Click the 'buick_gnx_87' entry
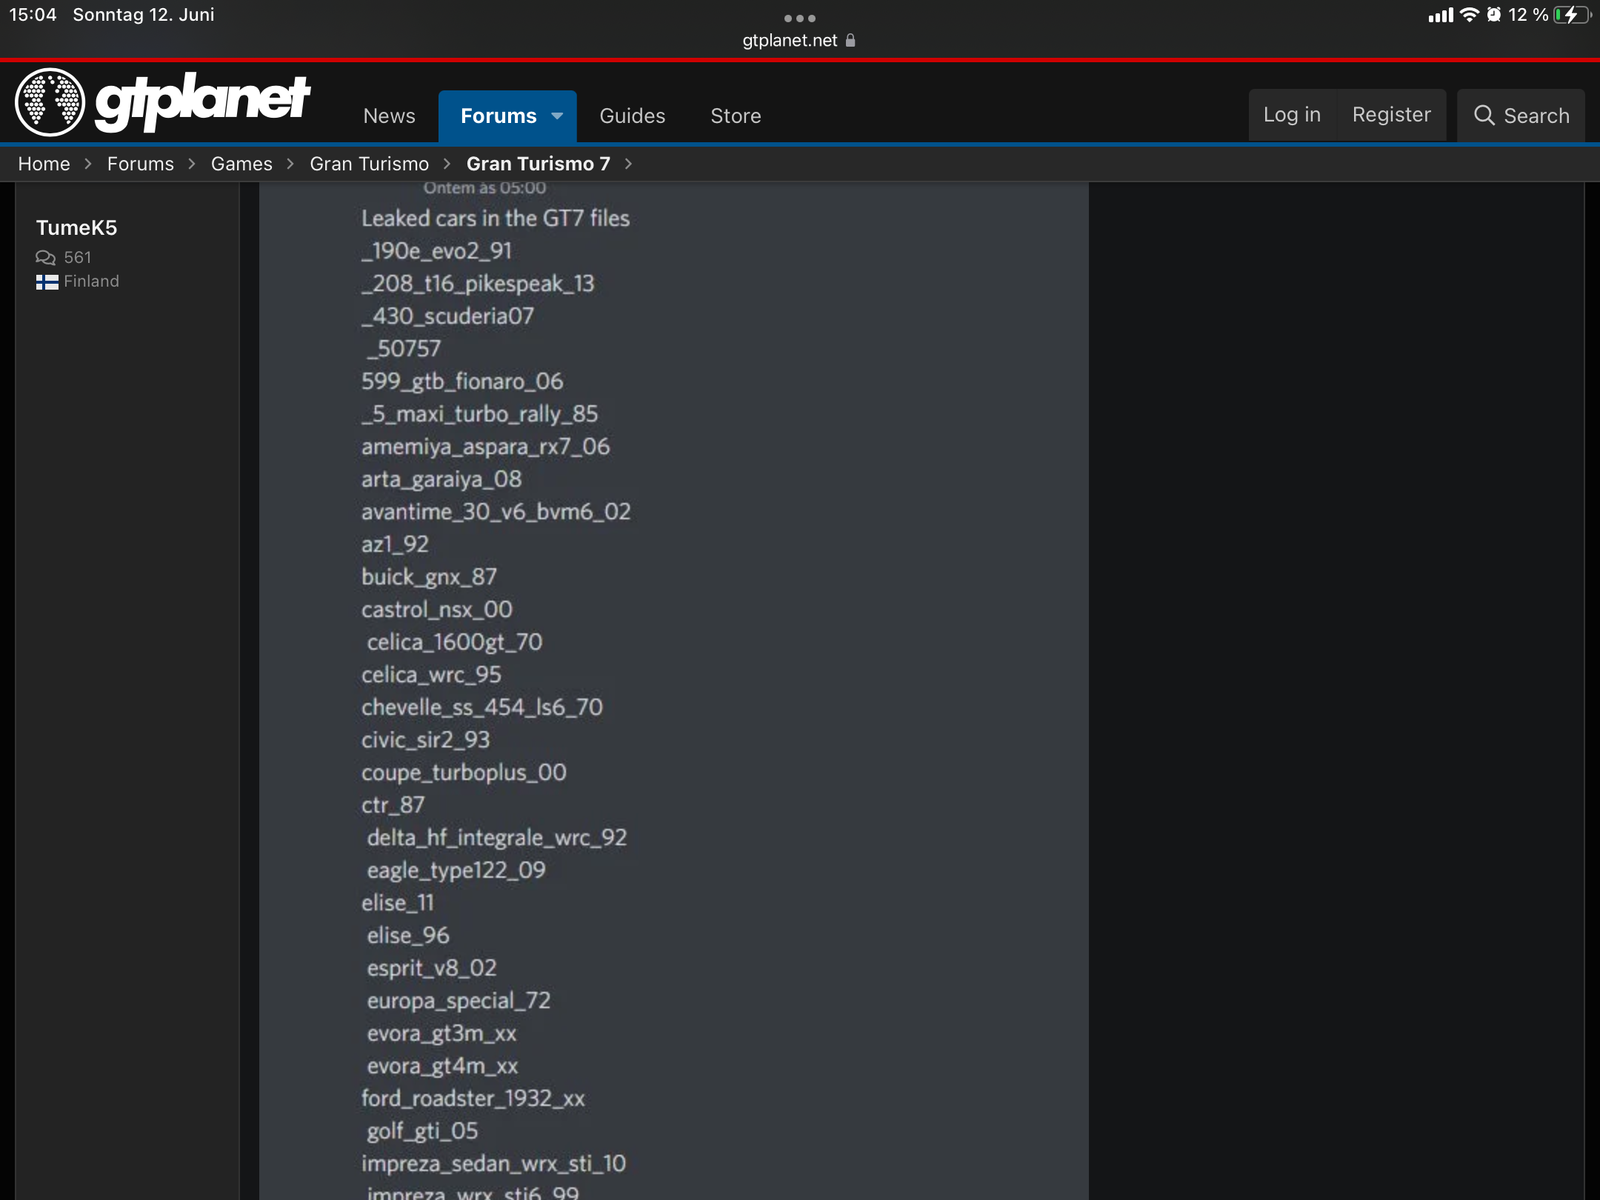This screenshot has width=1600, height=1200. pyautogui.click(x=429, y=577)
